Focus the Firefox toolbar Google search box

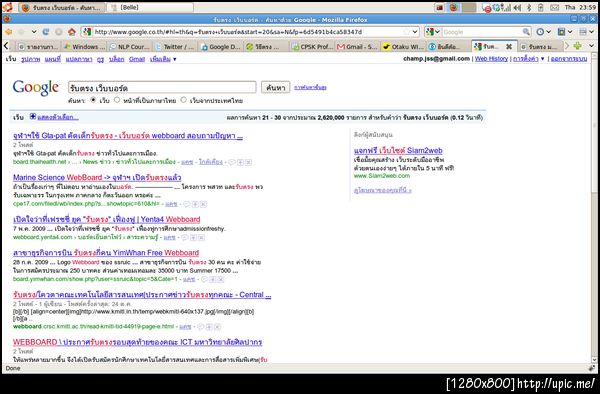[482, 32]
